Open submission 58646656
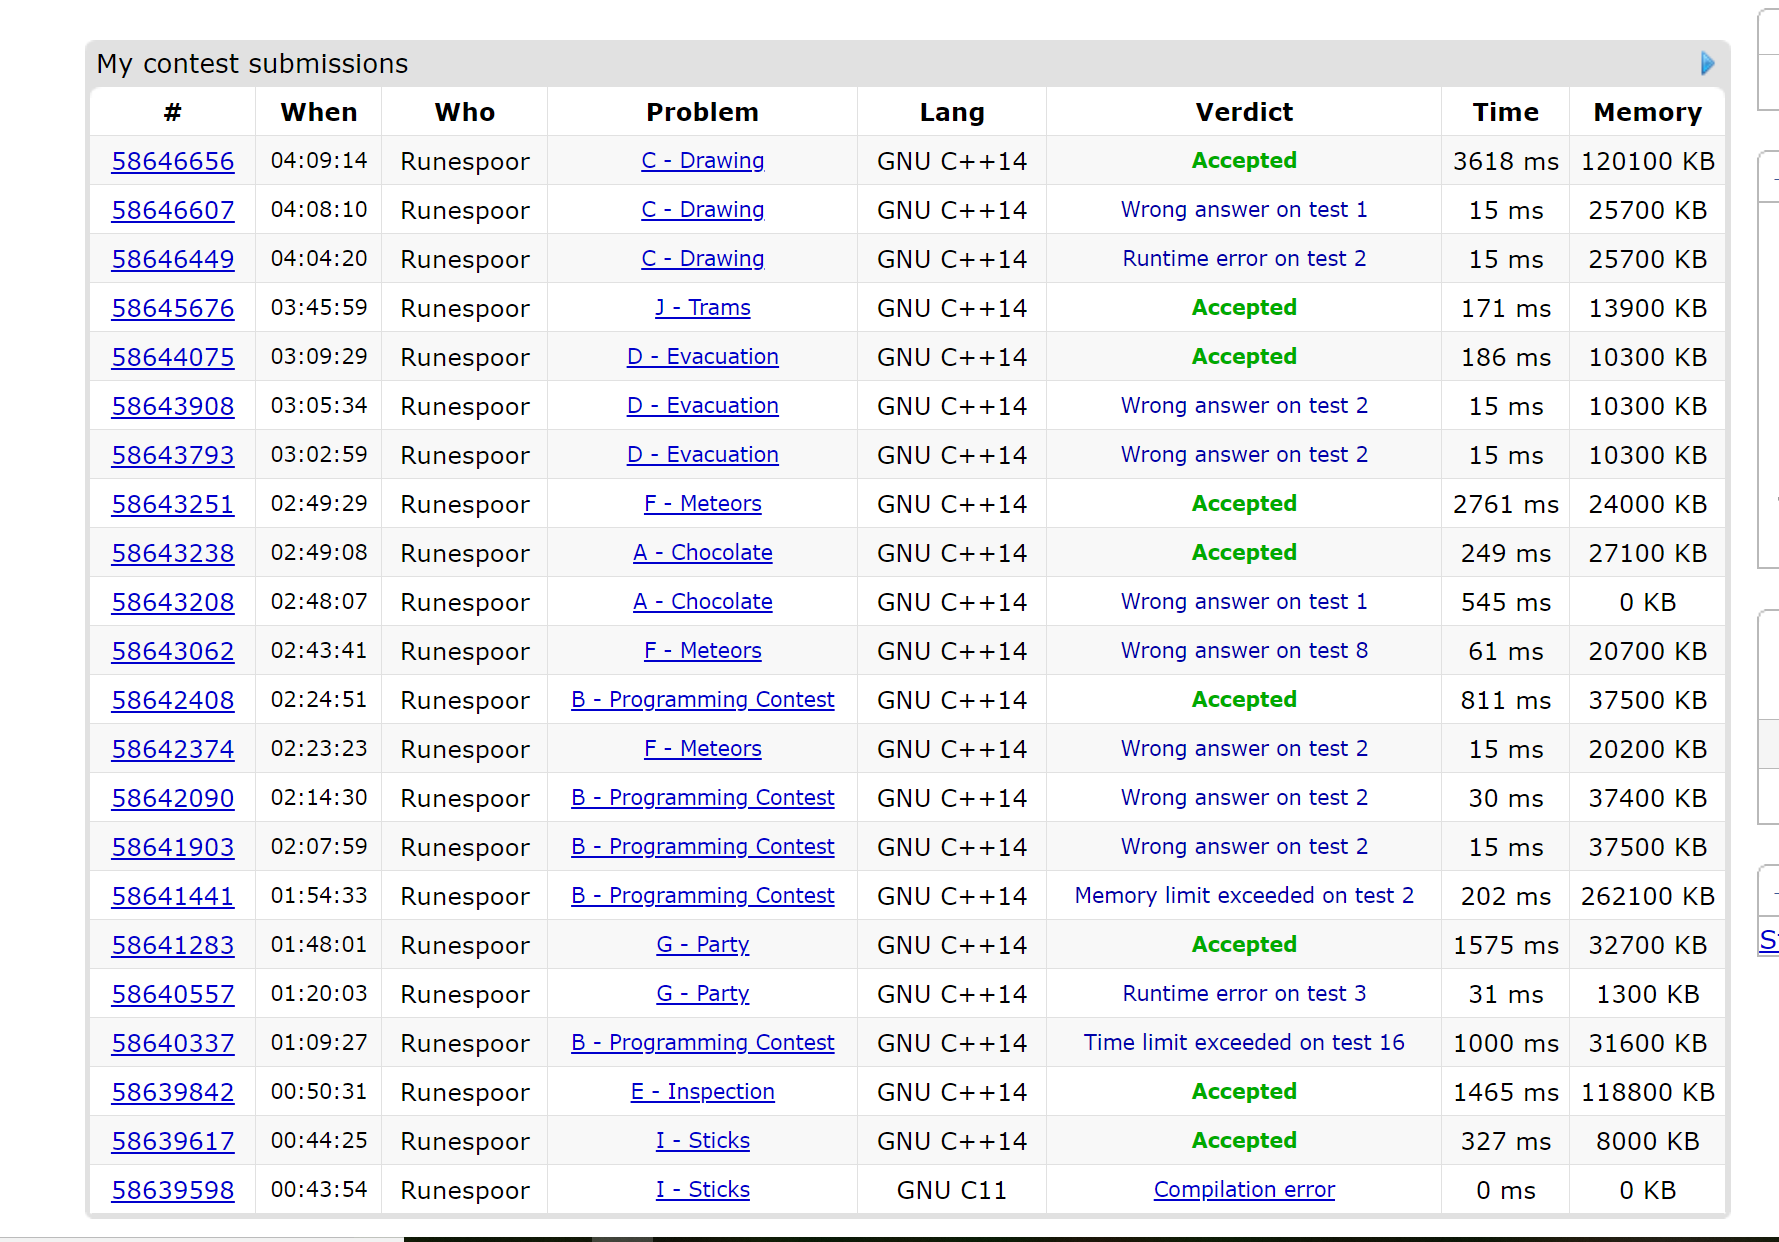Viewport: 1779px width, 1242px height. (x=173, y=161)
